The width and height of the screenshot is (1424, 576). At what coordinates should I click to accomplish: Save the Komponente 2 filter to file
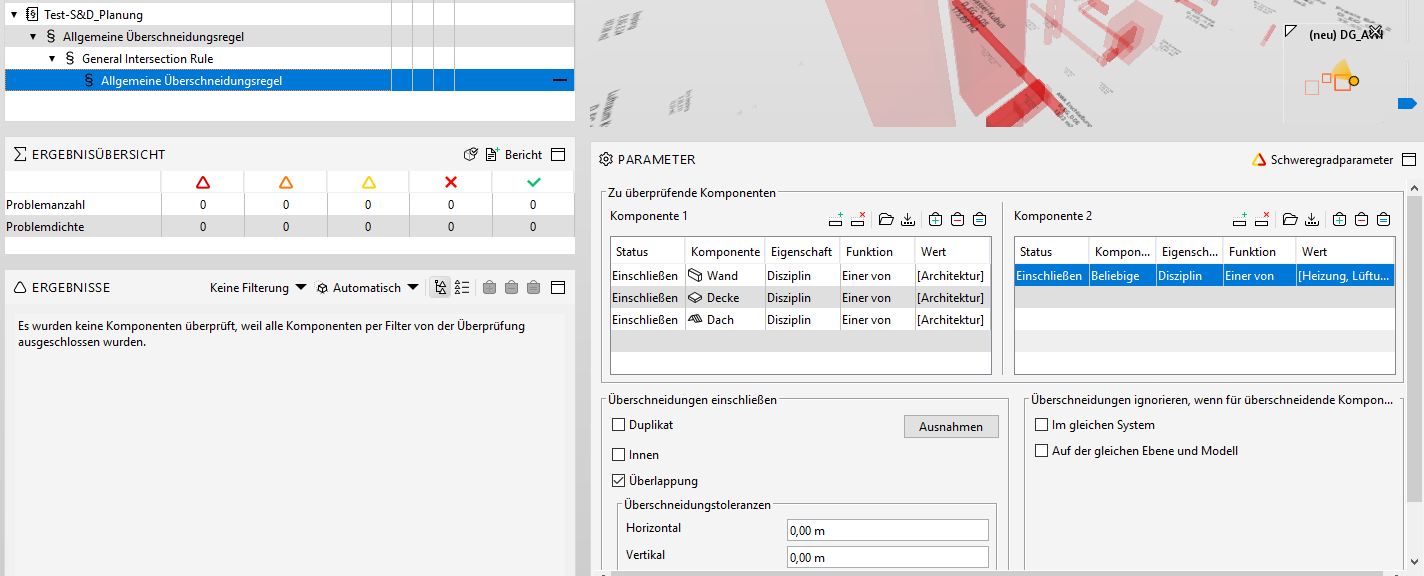click(1312, 219)
